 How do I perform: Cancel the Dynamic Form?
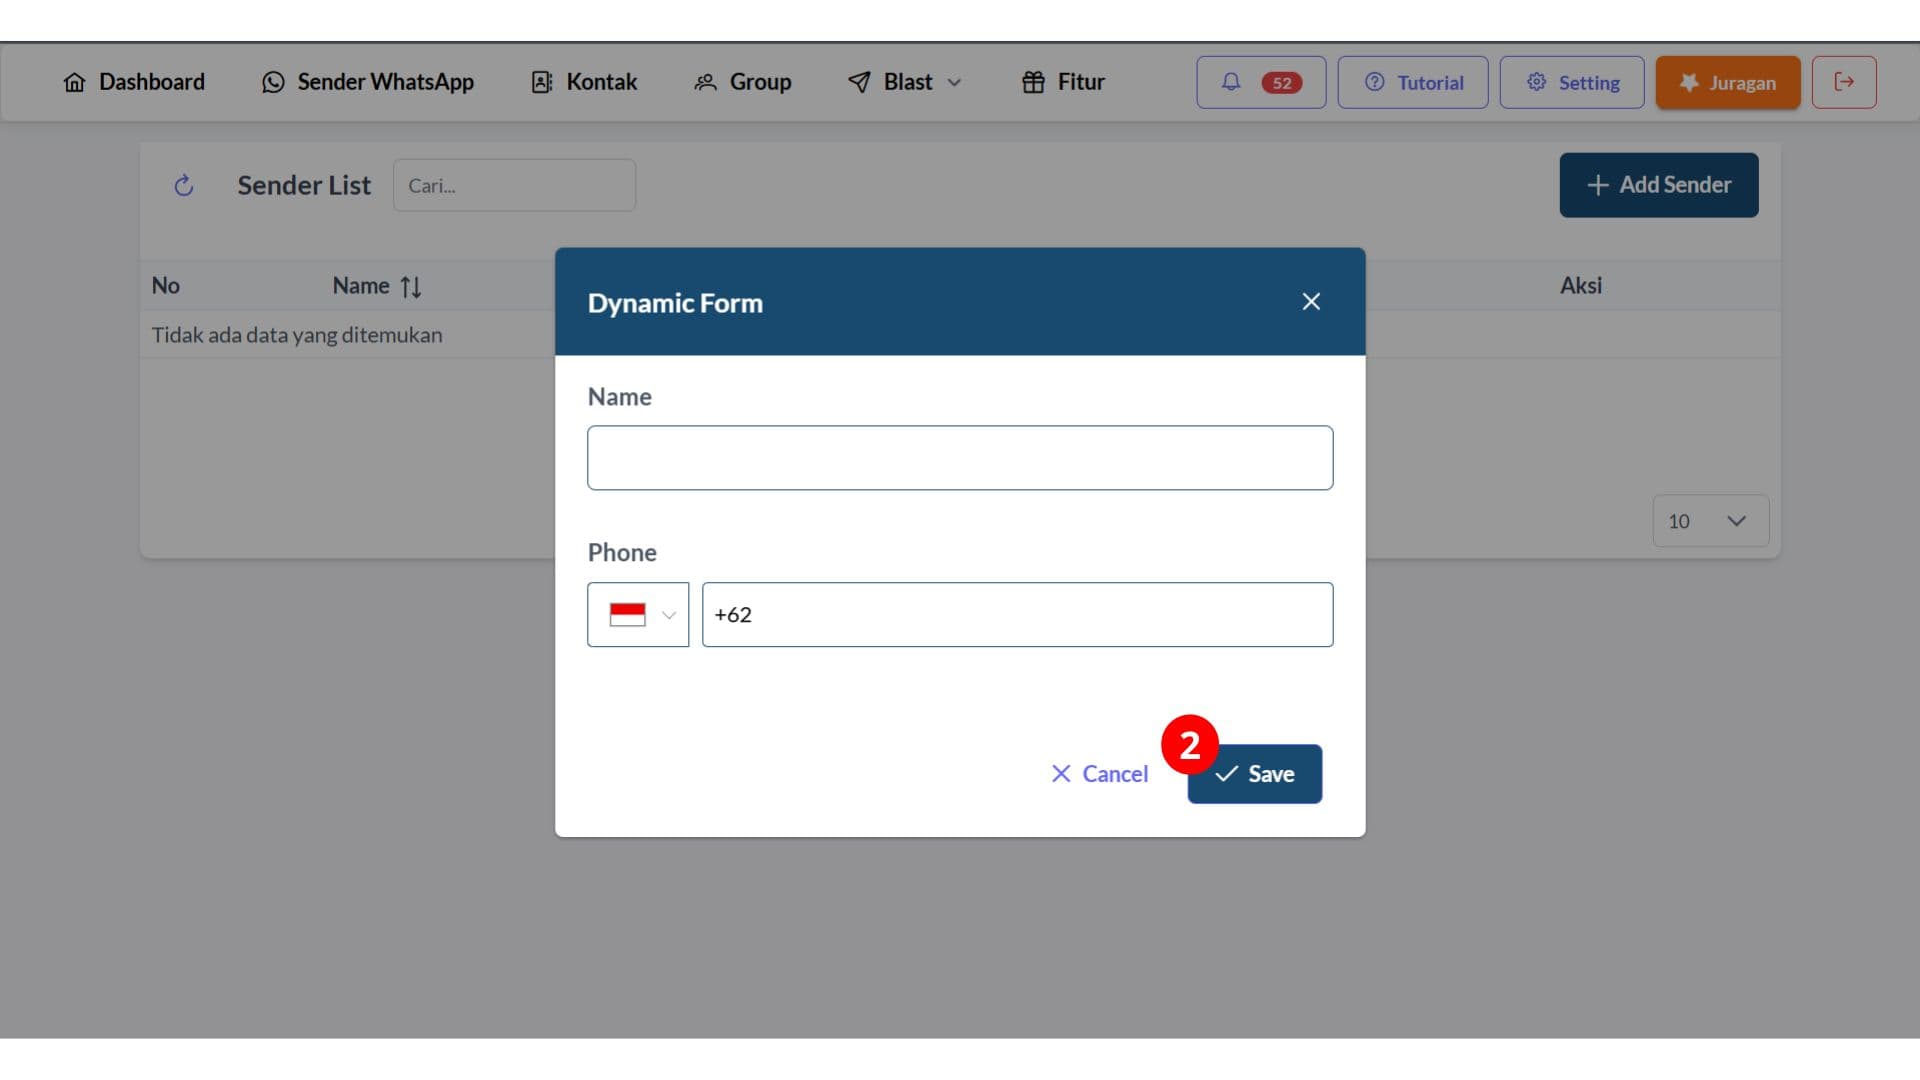tap(1100, 774)
